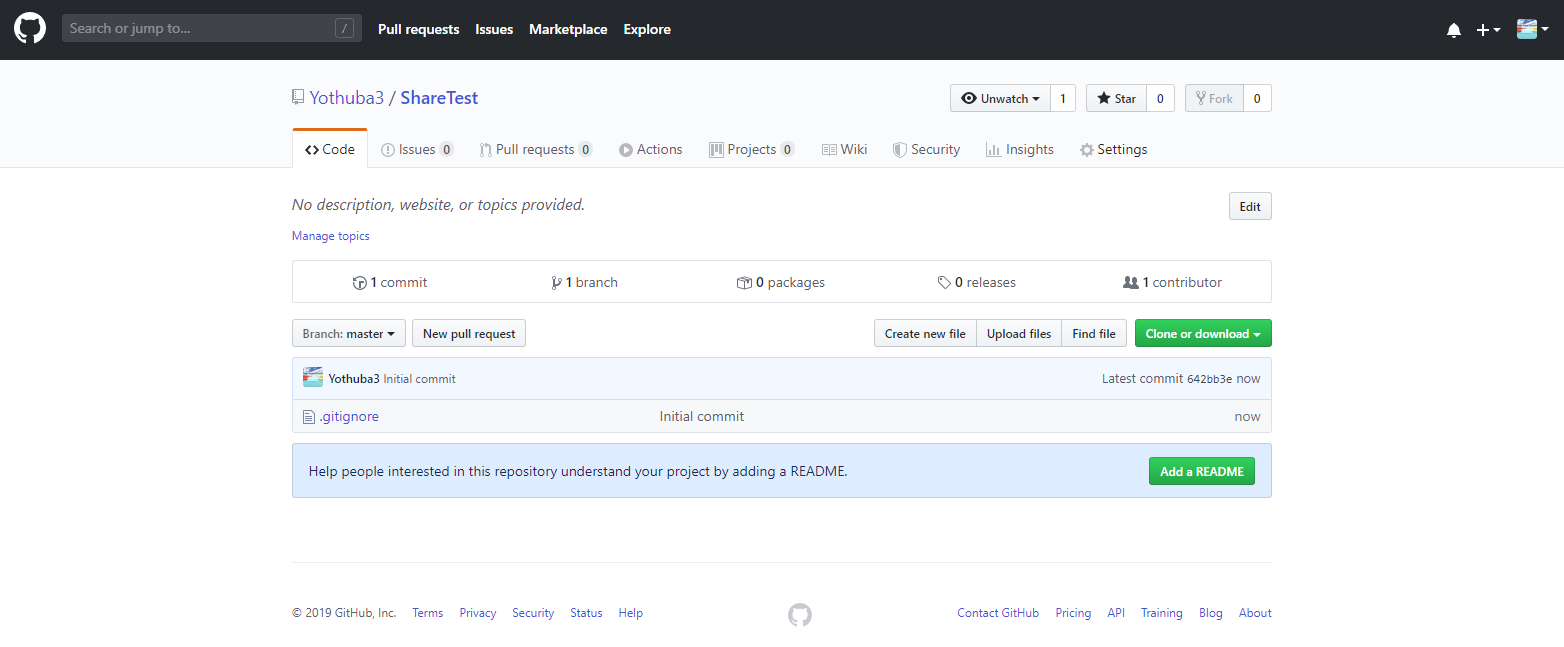Open the plus create-new menu
Viewport: 1564px width, 647px height.
point(1488,30)
